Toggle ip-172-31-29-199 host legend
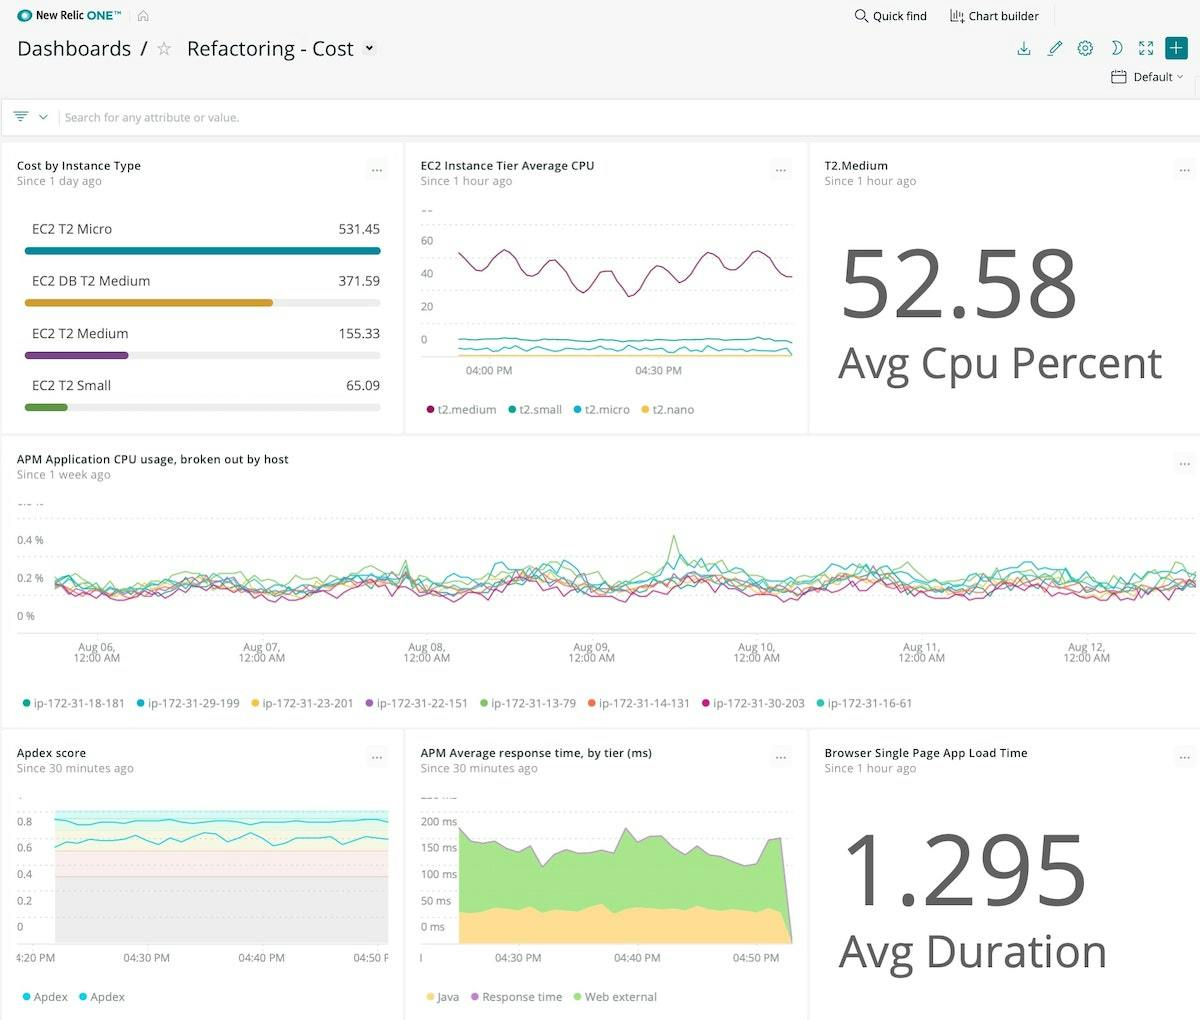The image size is (1200, 1020). (x=188, y=703)
